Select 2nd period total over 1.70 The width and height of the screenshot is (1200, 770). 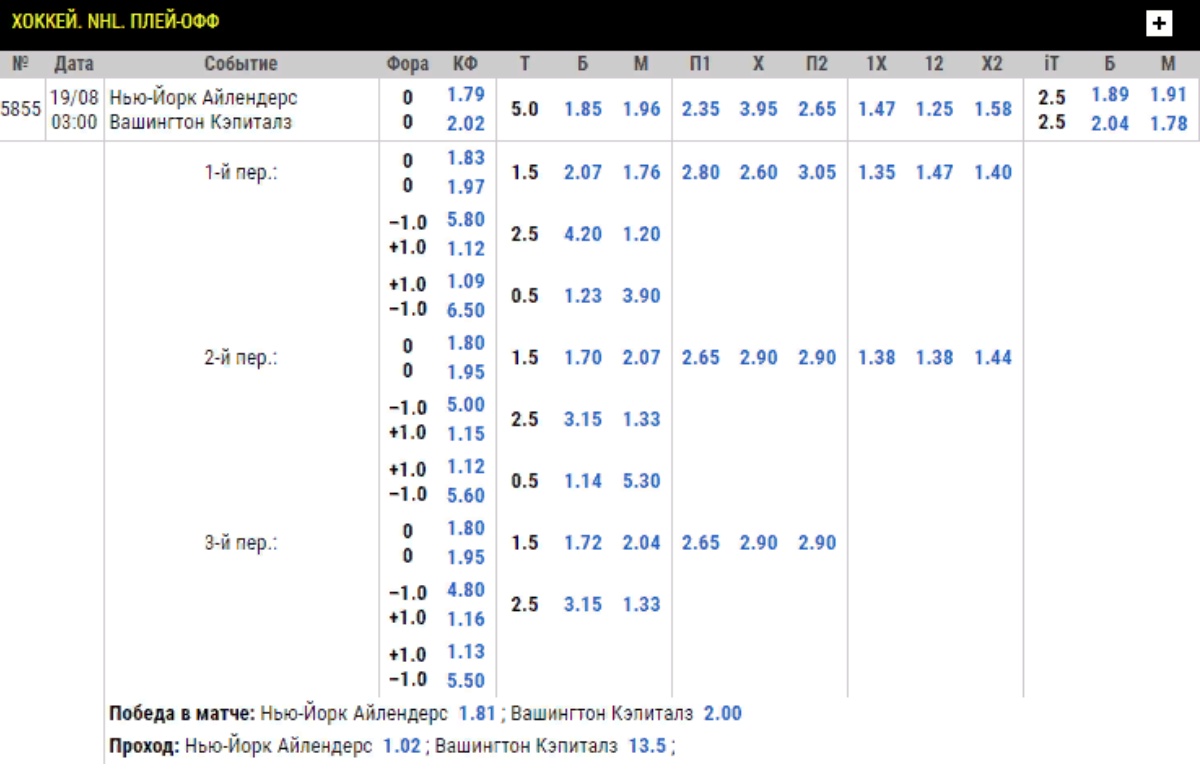(x=583, y=357)
